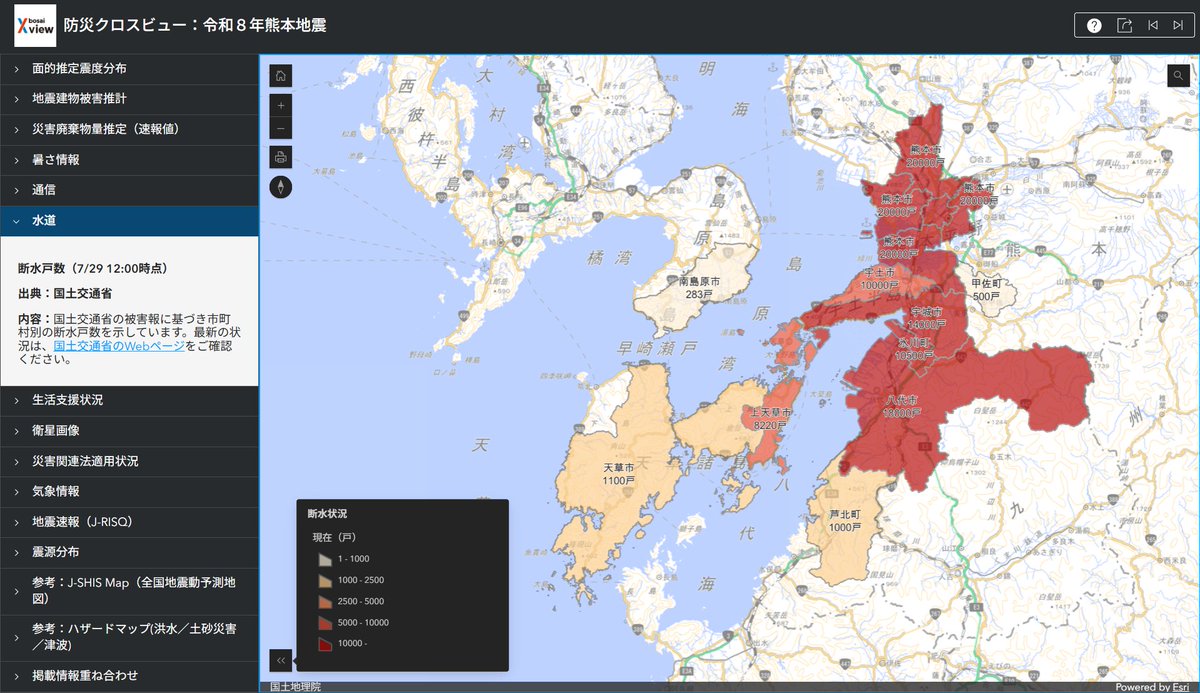Screen dimensions: 1200x693
Task: Zoom in with the plus button
Action: 281,105
